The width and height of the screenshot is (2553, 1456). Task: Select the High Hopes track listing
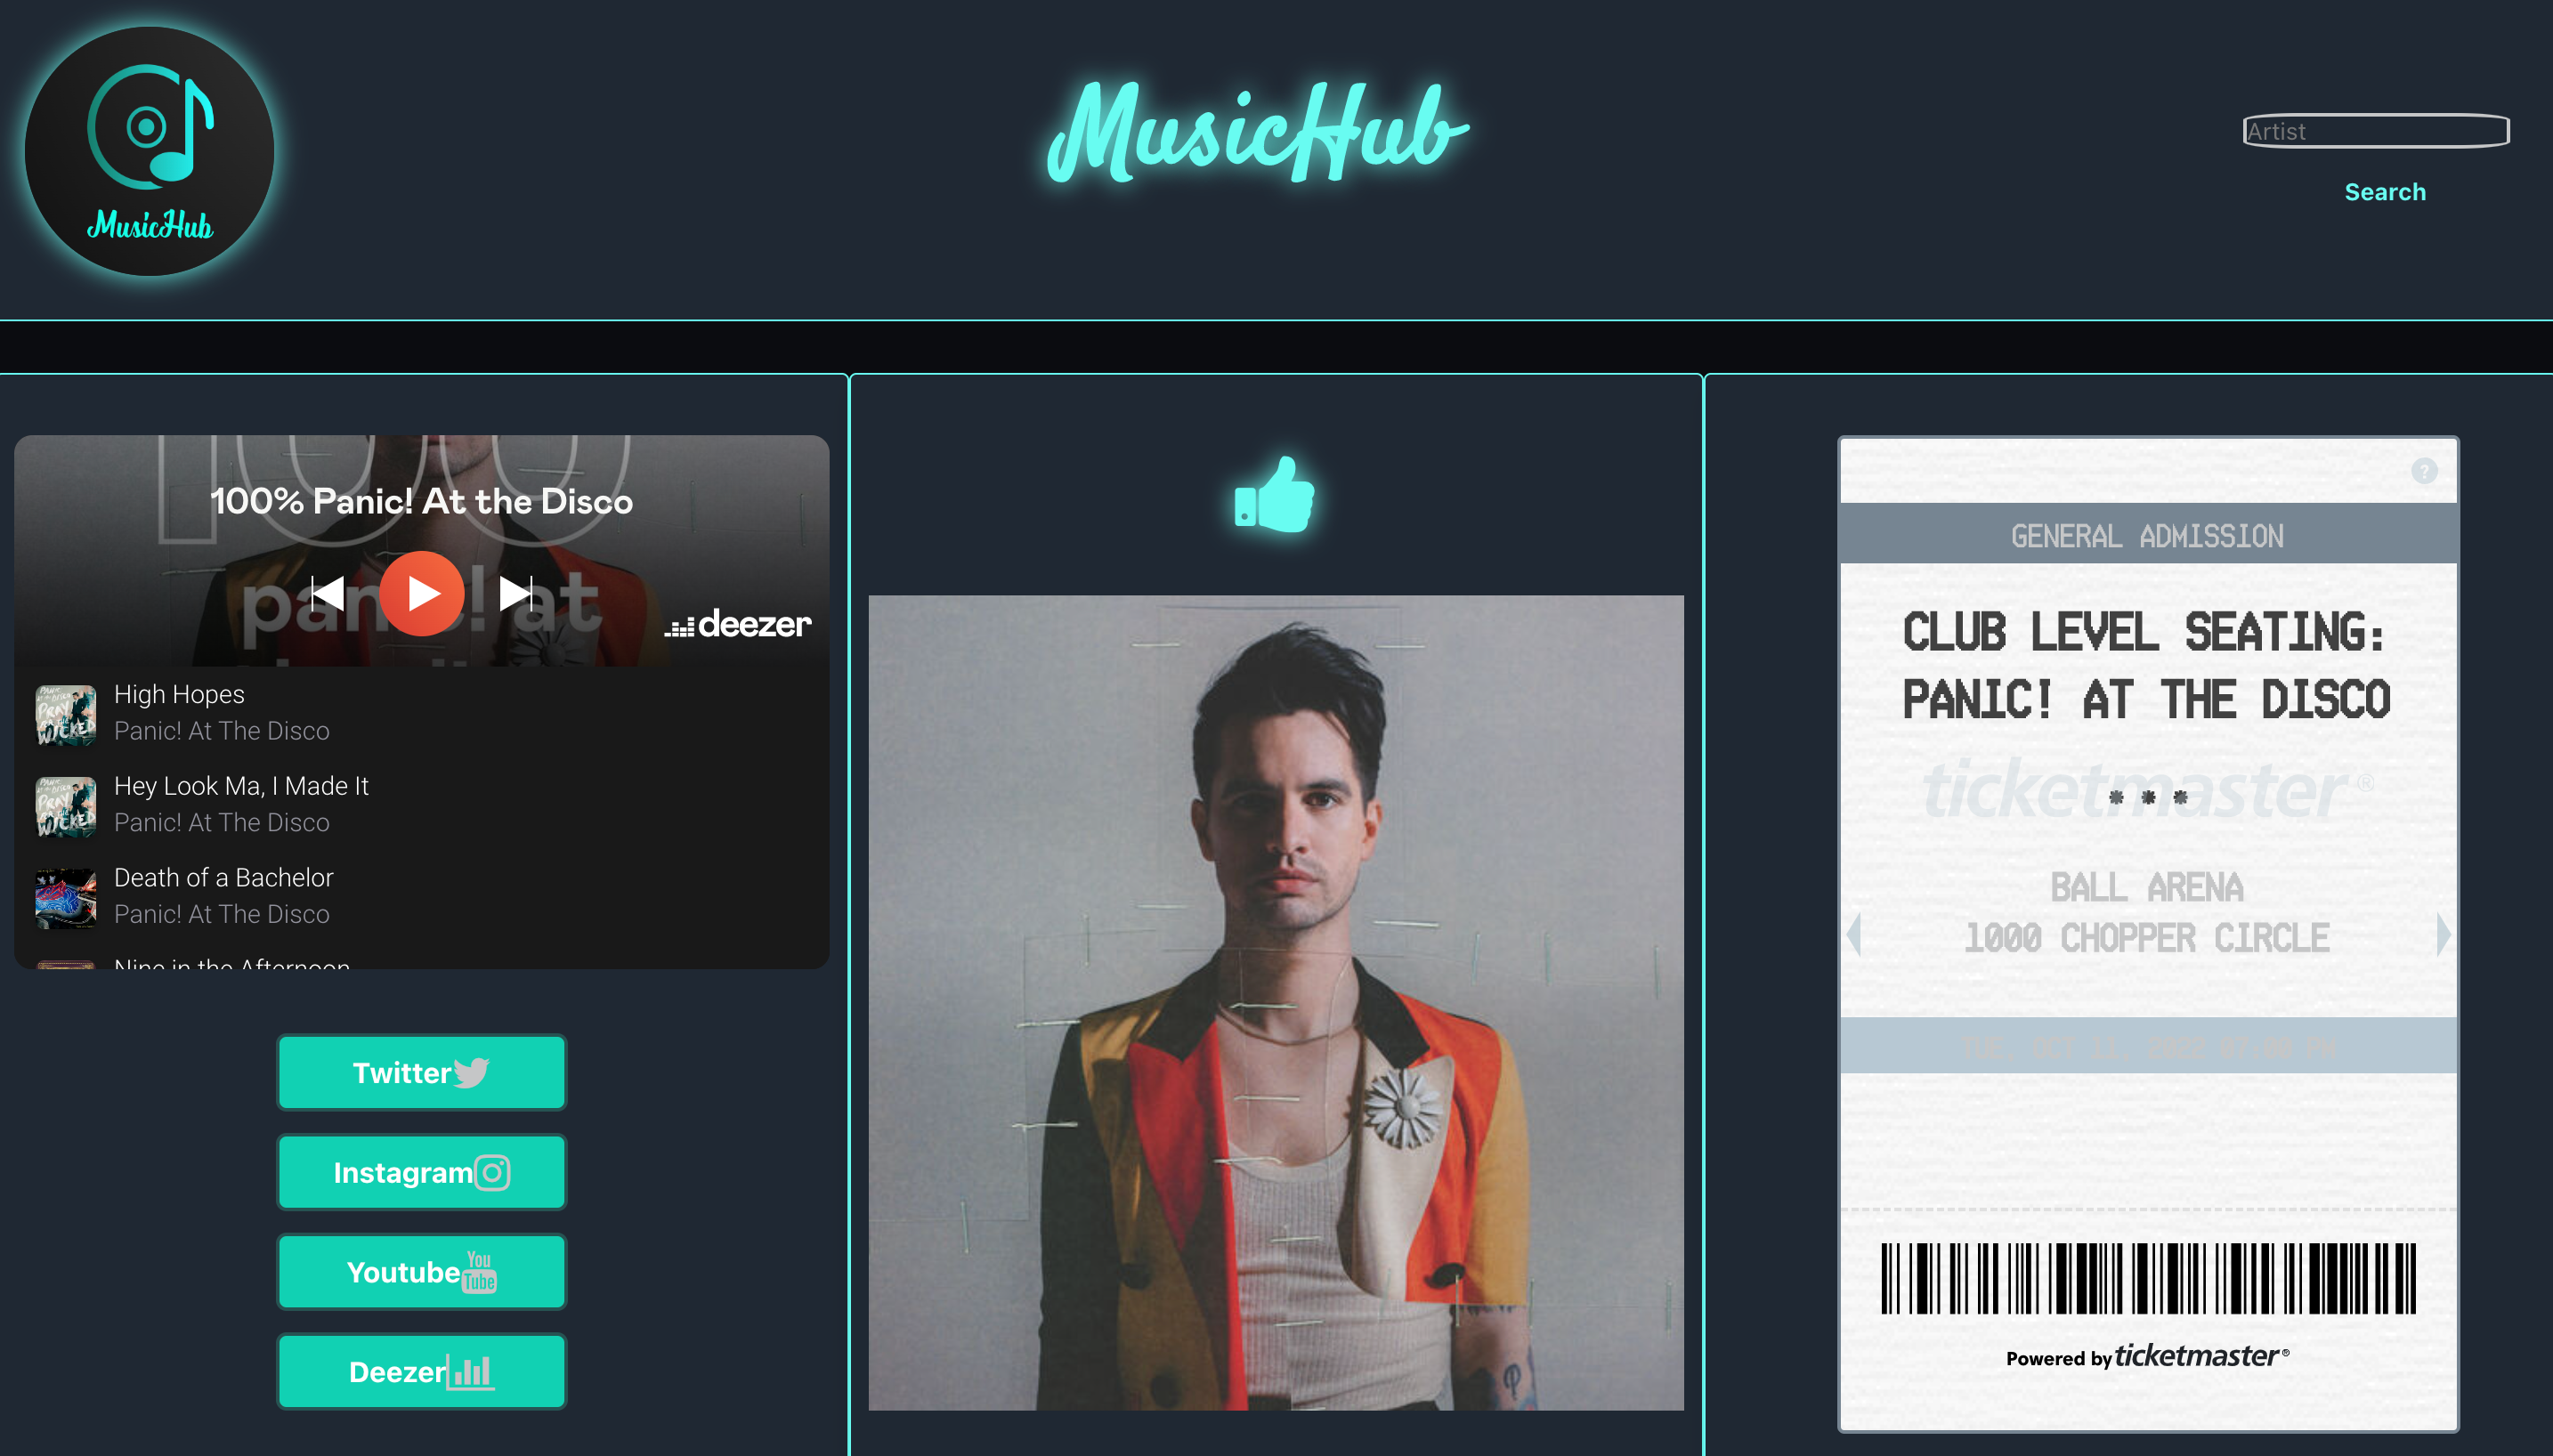pos(423,711)
